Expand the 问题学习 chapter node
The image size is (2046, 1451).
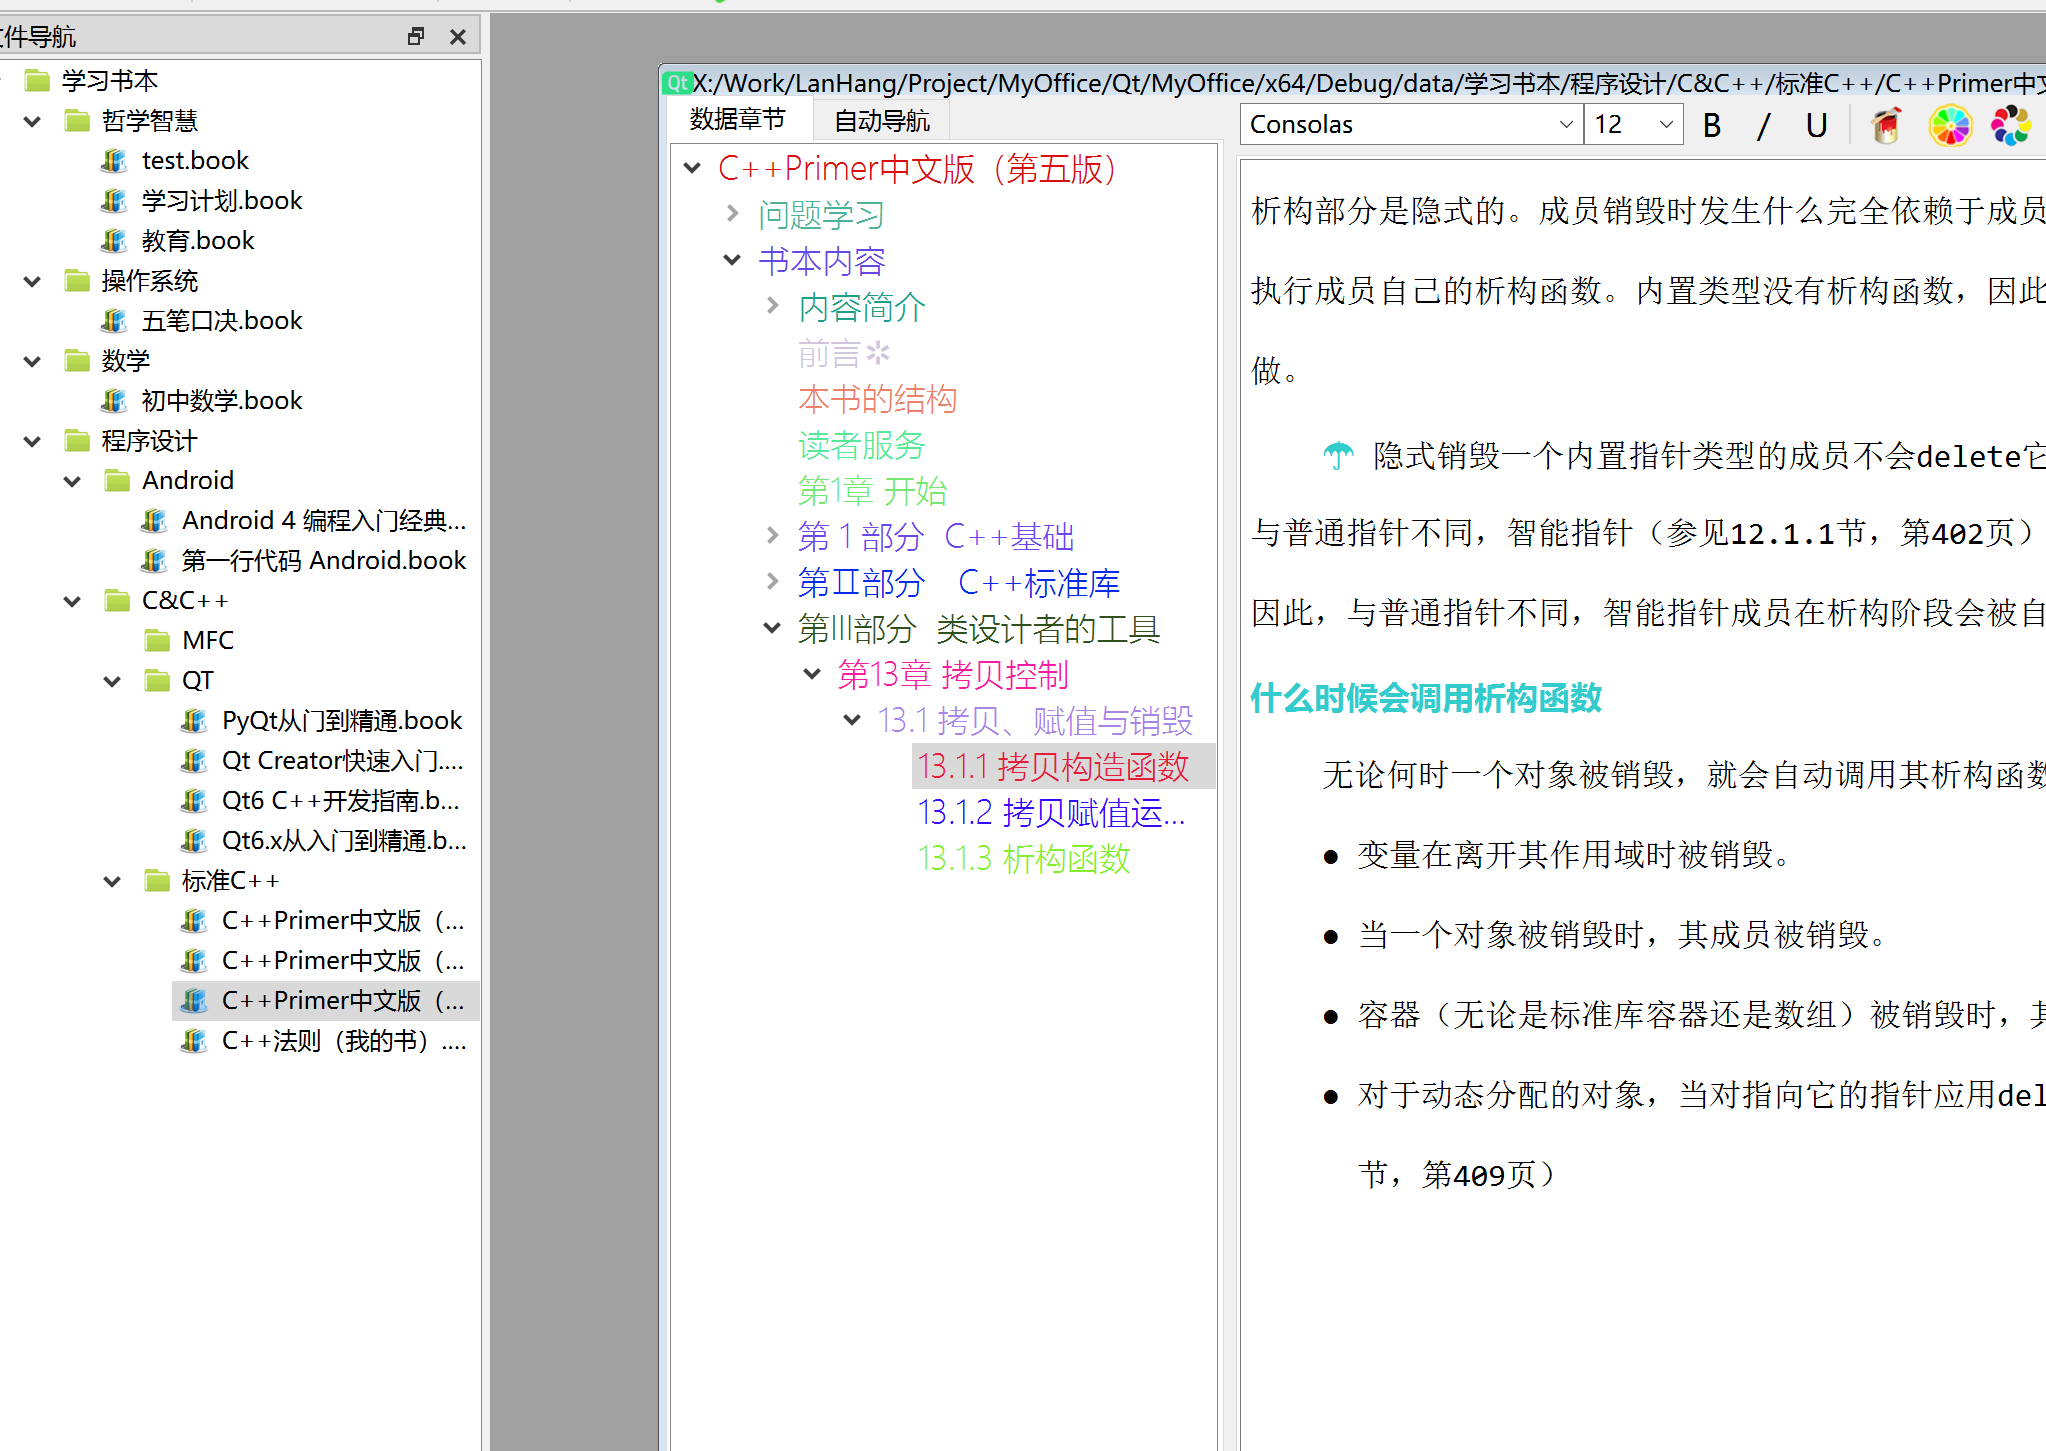732,214
